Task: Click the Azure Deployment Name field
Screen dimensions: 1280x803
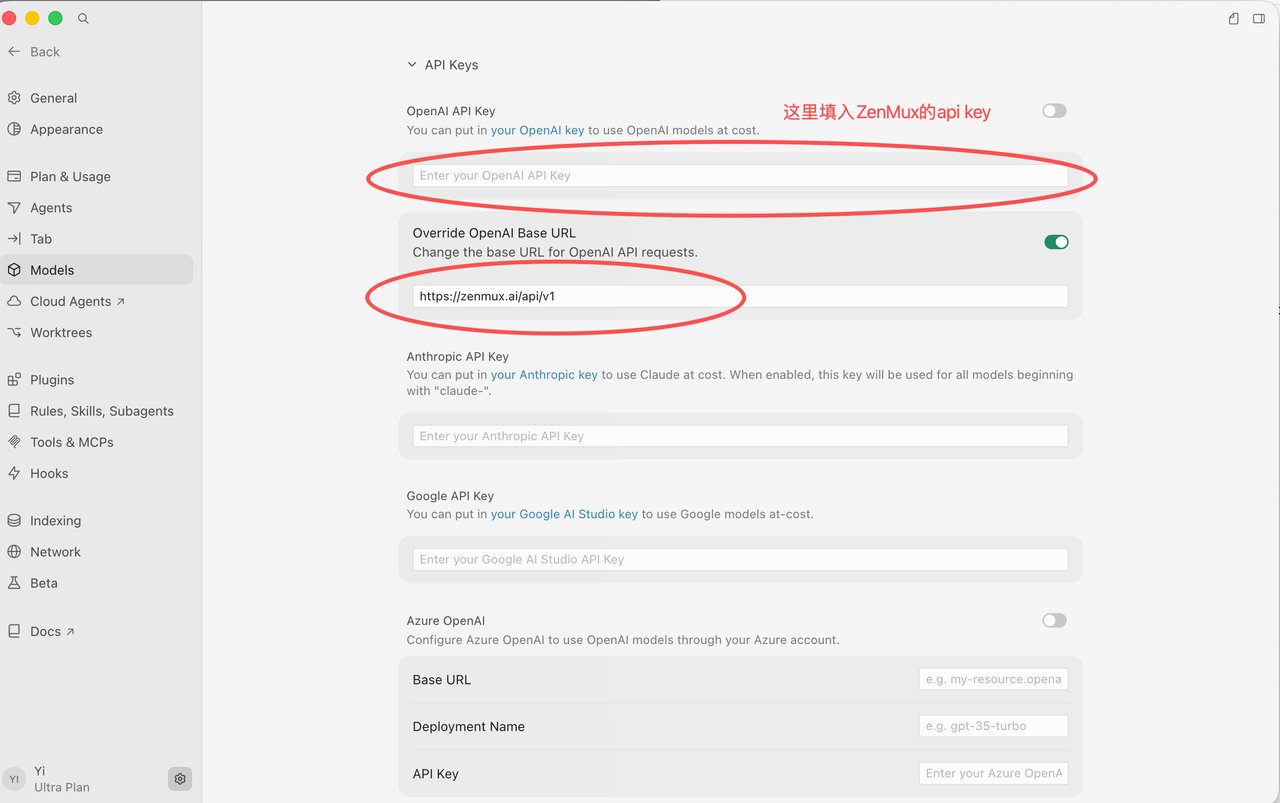Action: [x=993, y=726]
